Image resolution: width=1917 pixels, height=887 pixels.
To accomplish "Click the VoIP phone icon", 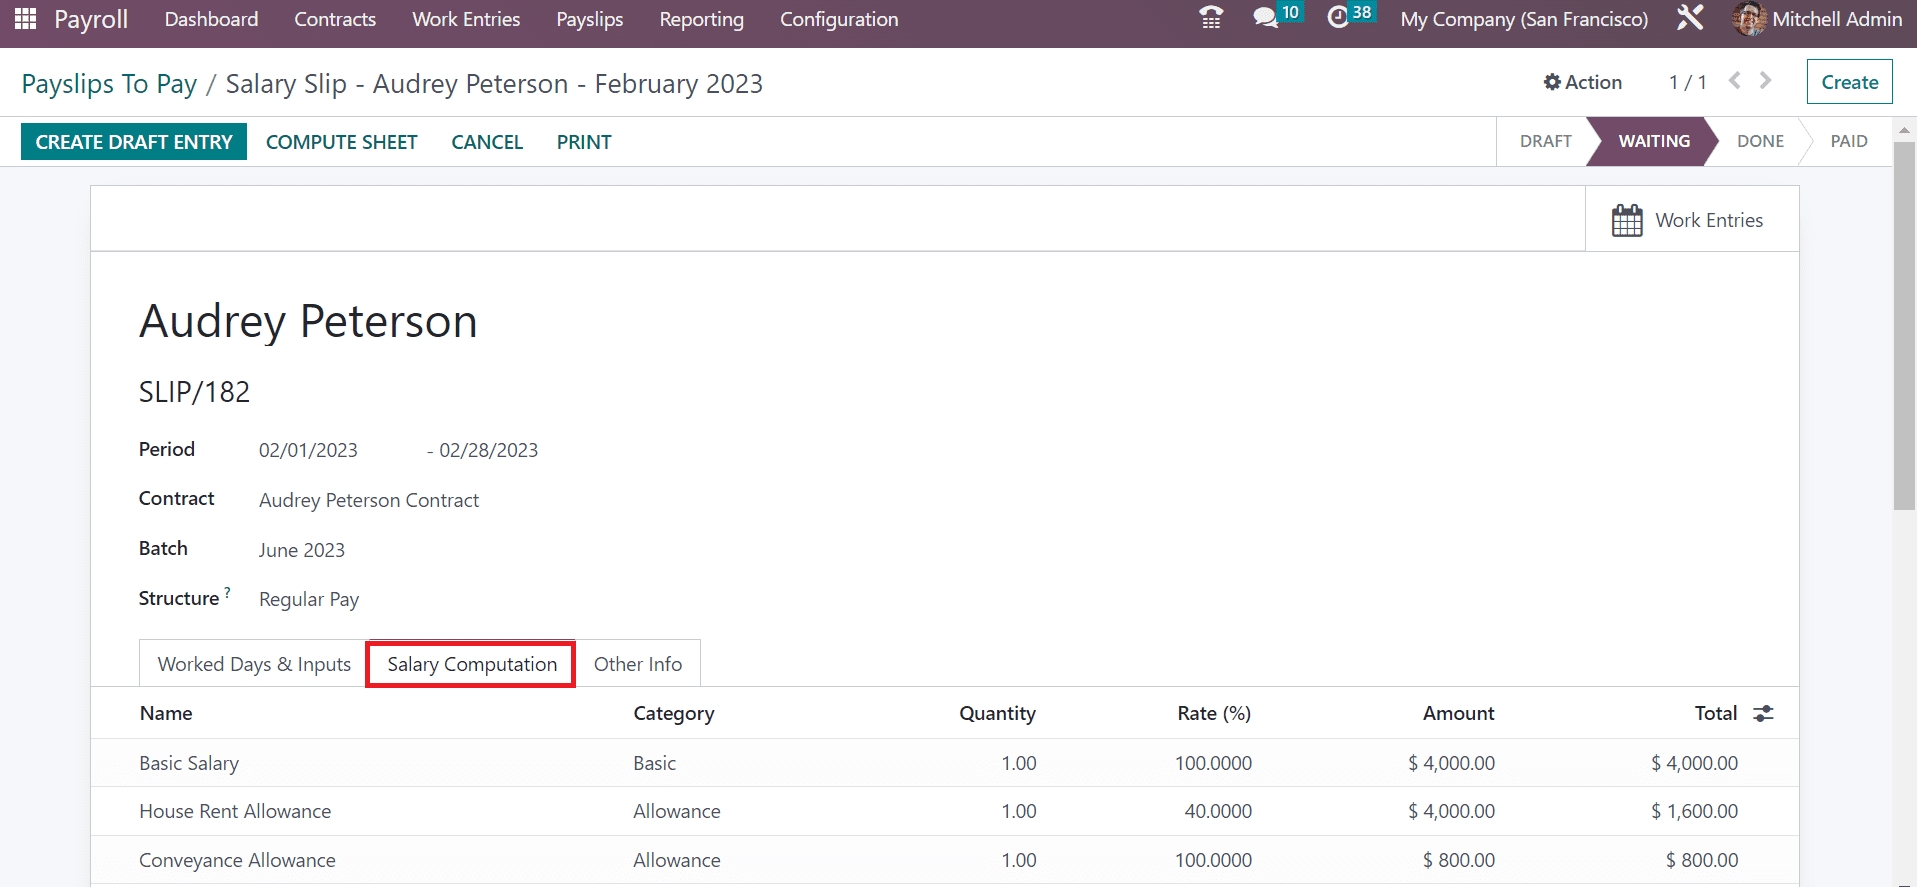I will pyautogui.click(x=1211, y=18).
